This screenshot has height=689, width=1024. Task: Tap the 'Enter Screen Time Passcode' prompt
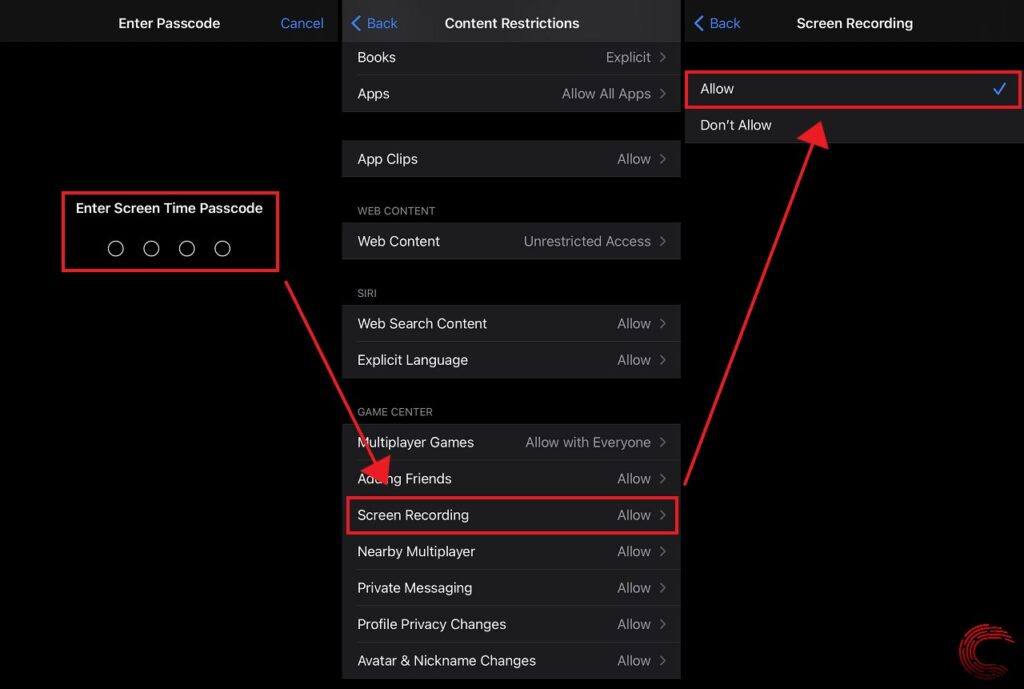[169, 208]
